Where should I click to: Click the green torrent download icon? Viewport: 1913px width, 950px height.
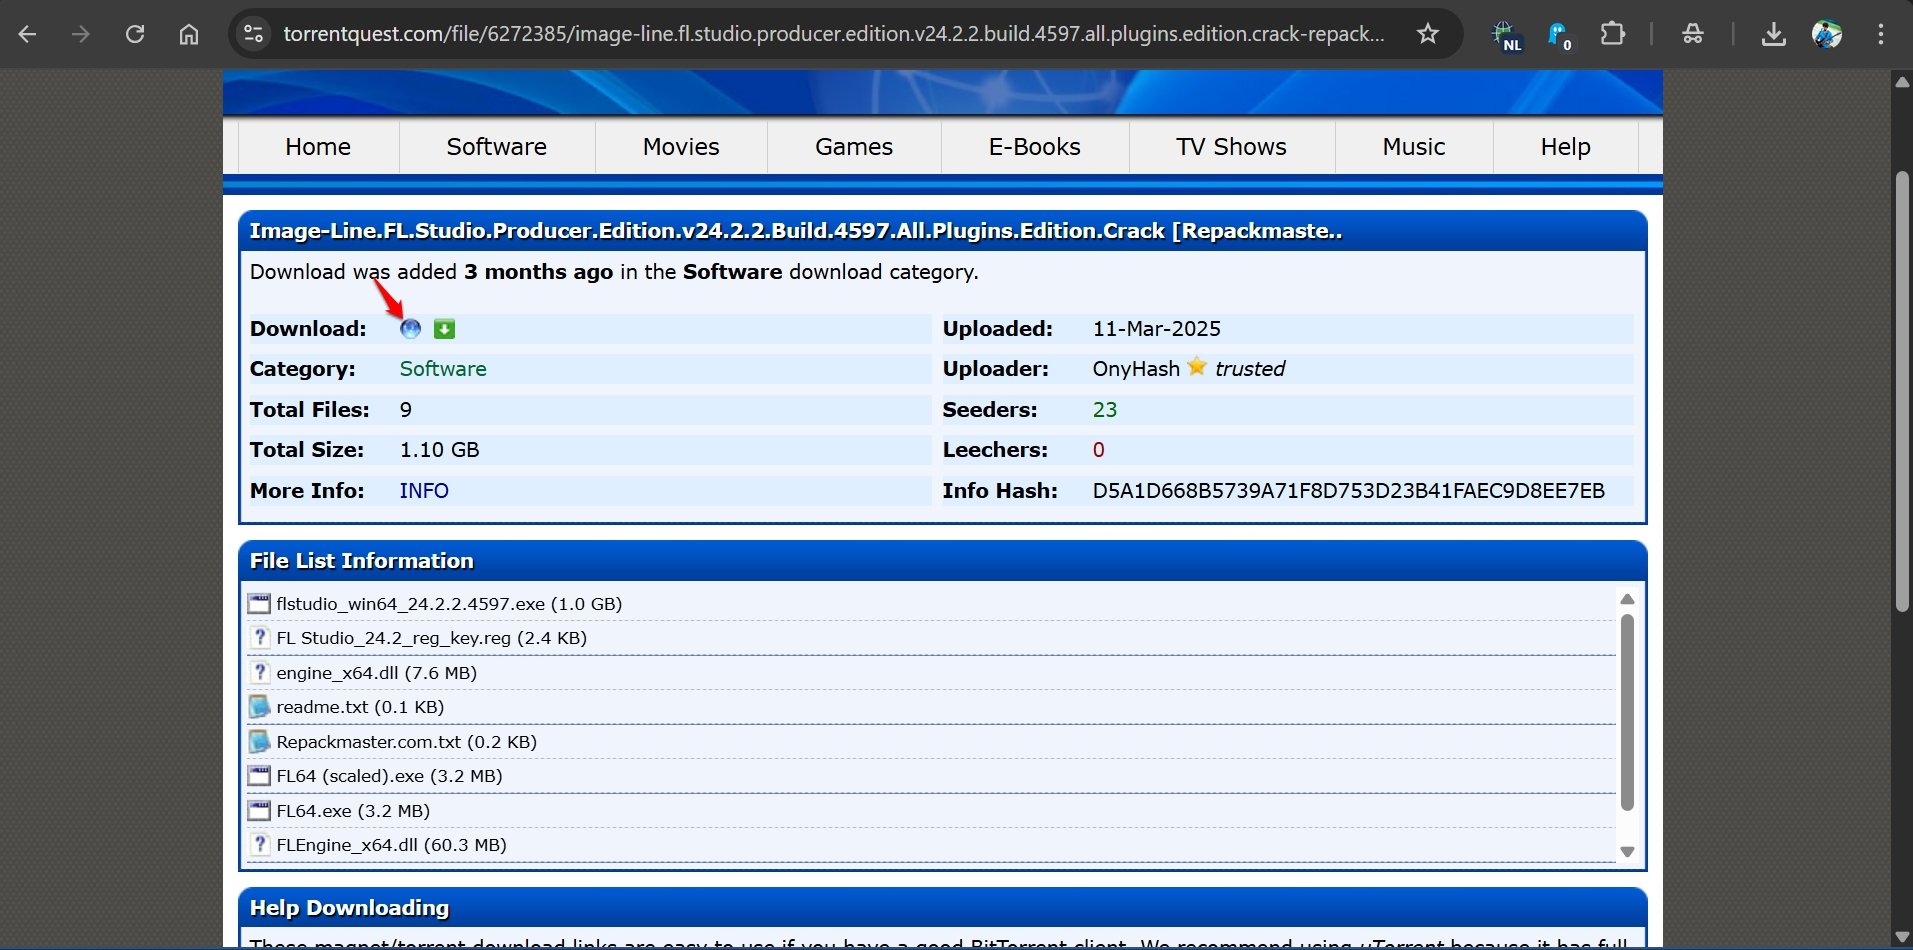pos(445,329)
